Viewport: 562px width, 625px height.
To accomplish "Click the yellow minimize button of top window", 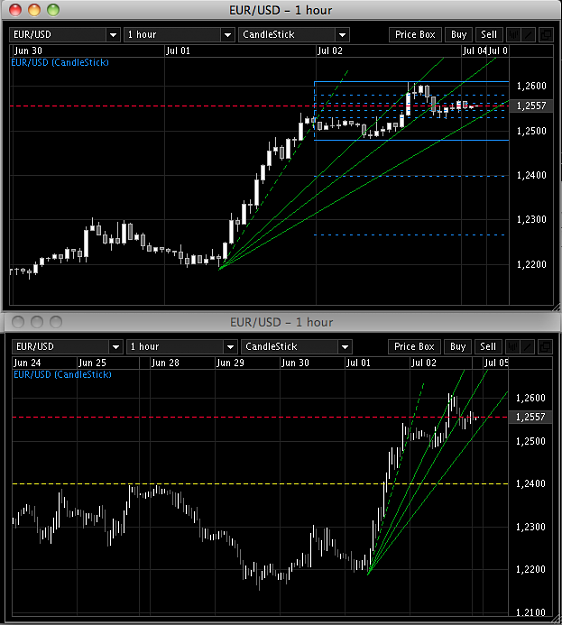I will 34,10.
